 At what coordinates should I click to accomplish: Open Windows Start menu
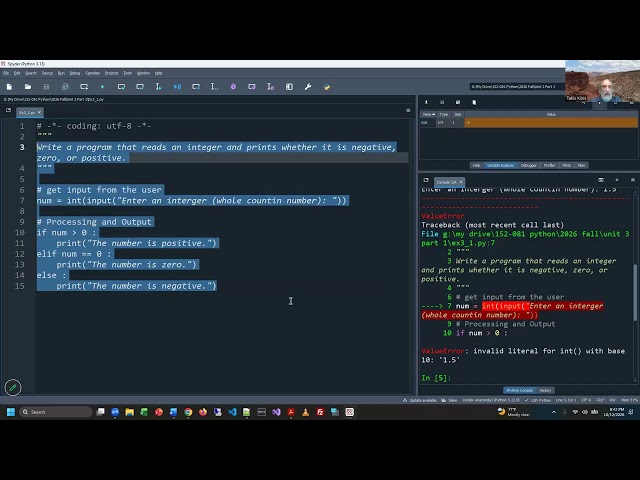point(11,412)
